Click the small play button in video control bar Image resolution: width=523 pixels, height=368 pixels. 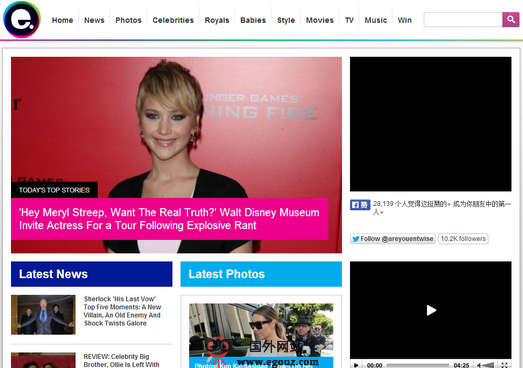(x=356, y=365)
